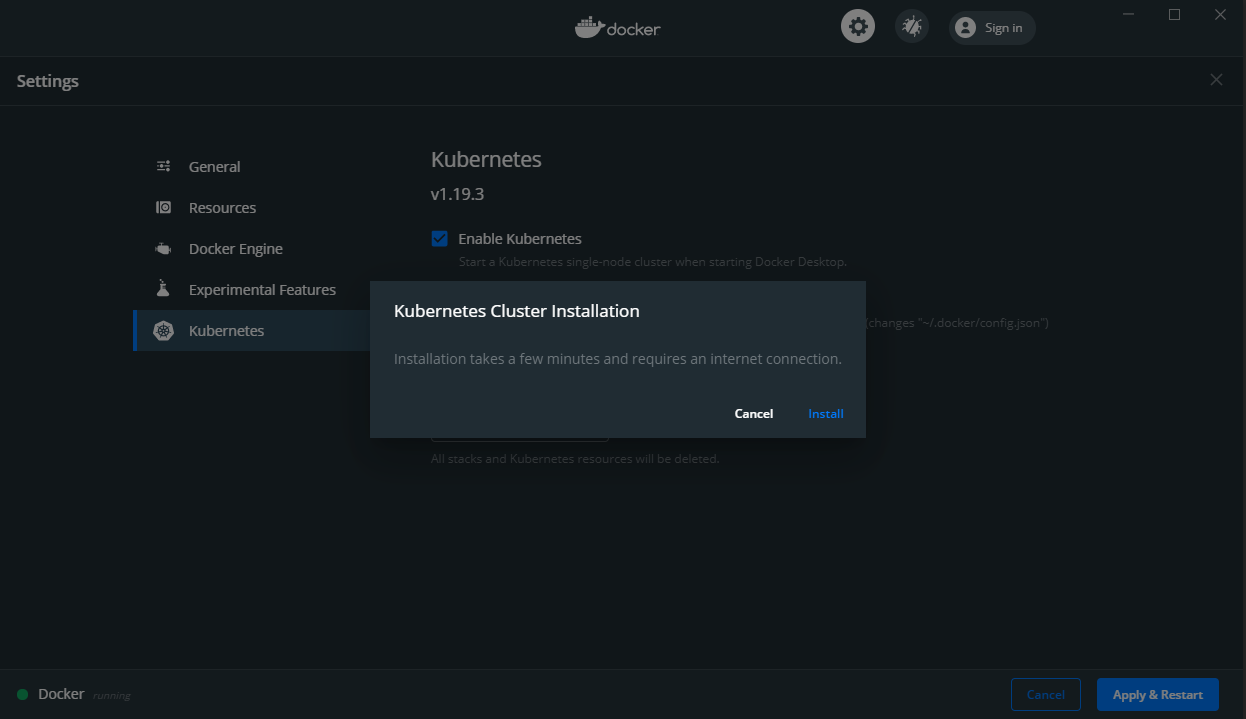Maximize the Docker Desktop window

(x=1175, y=14)
